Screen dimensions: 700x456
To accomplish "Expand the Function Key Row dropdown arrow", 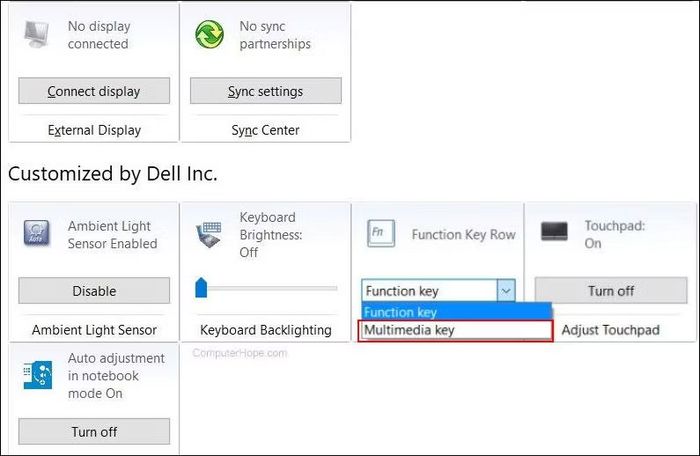I will pyautogui.click(x=506, y=291).
